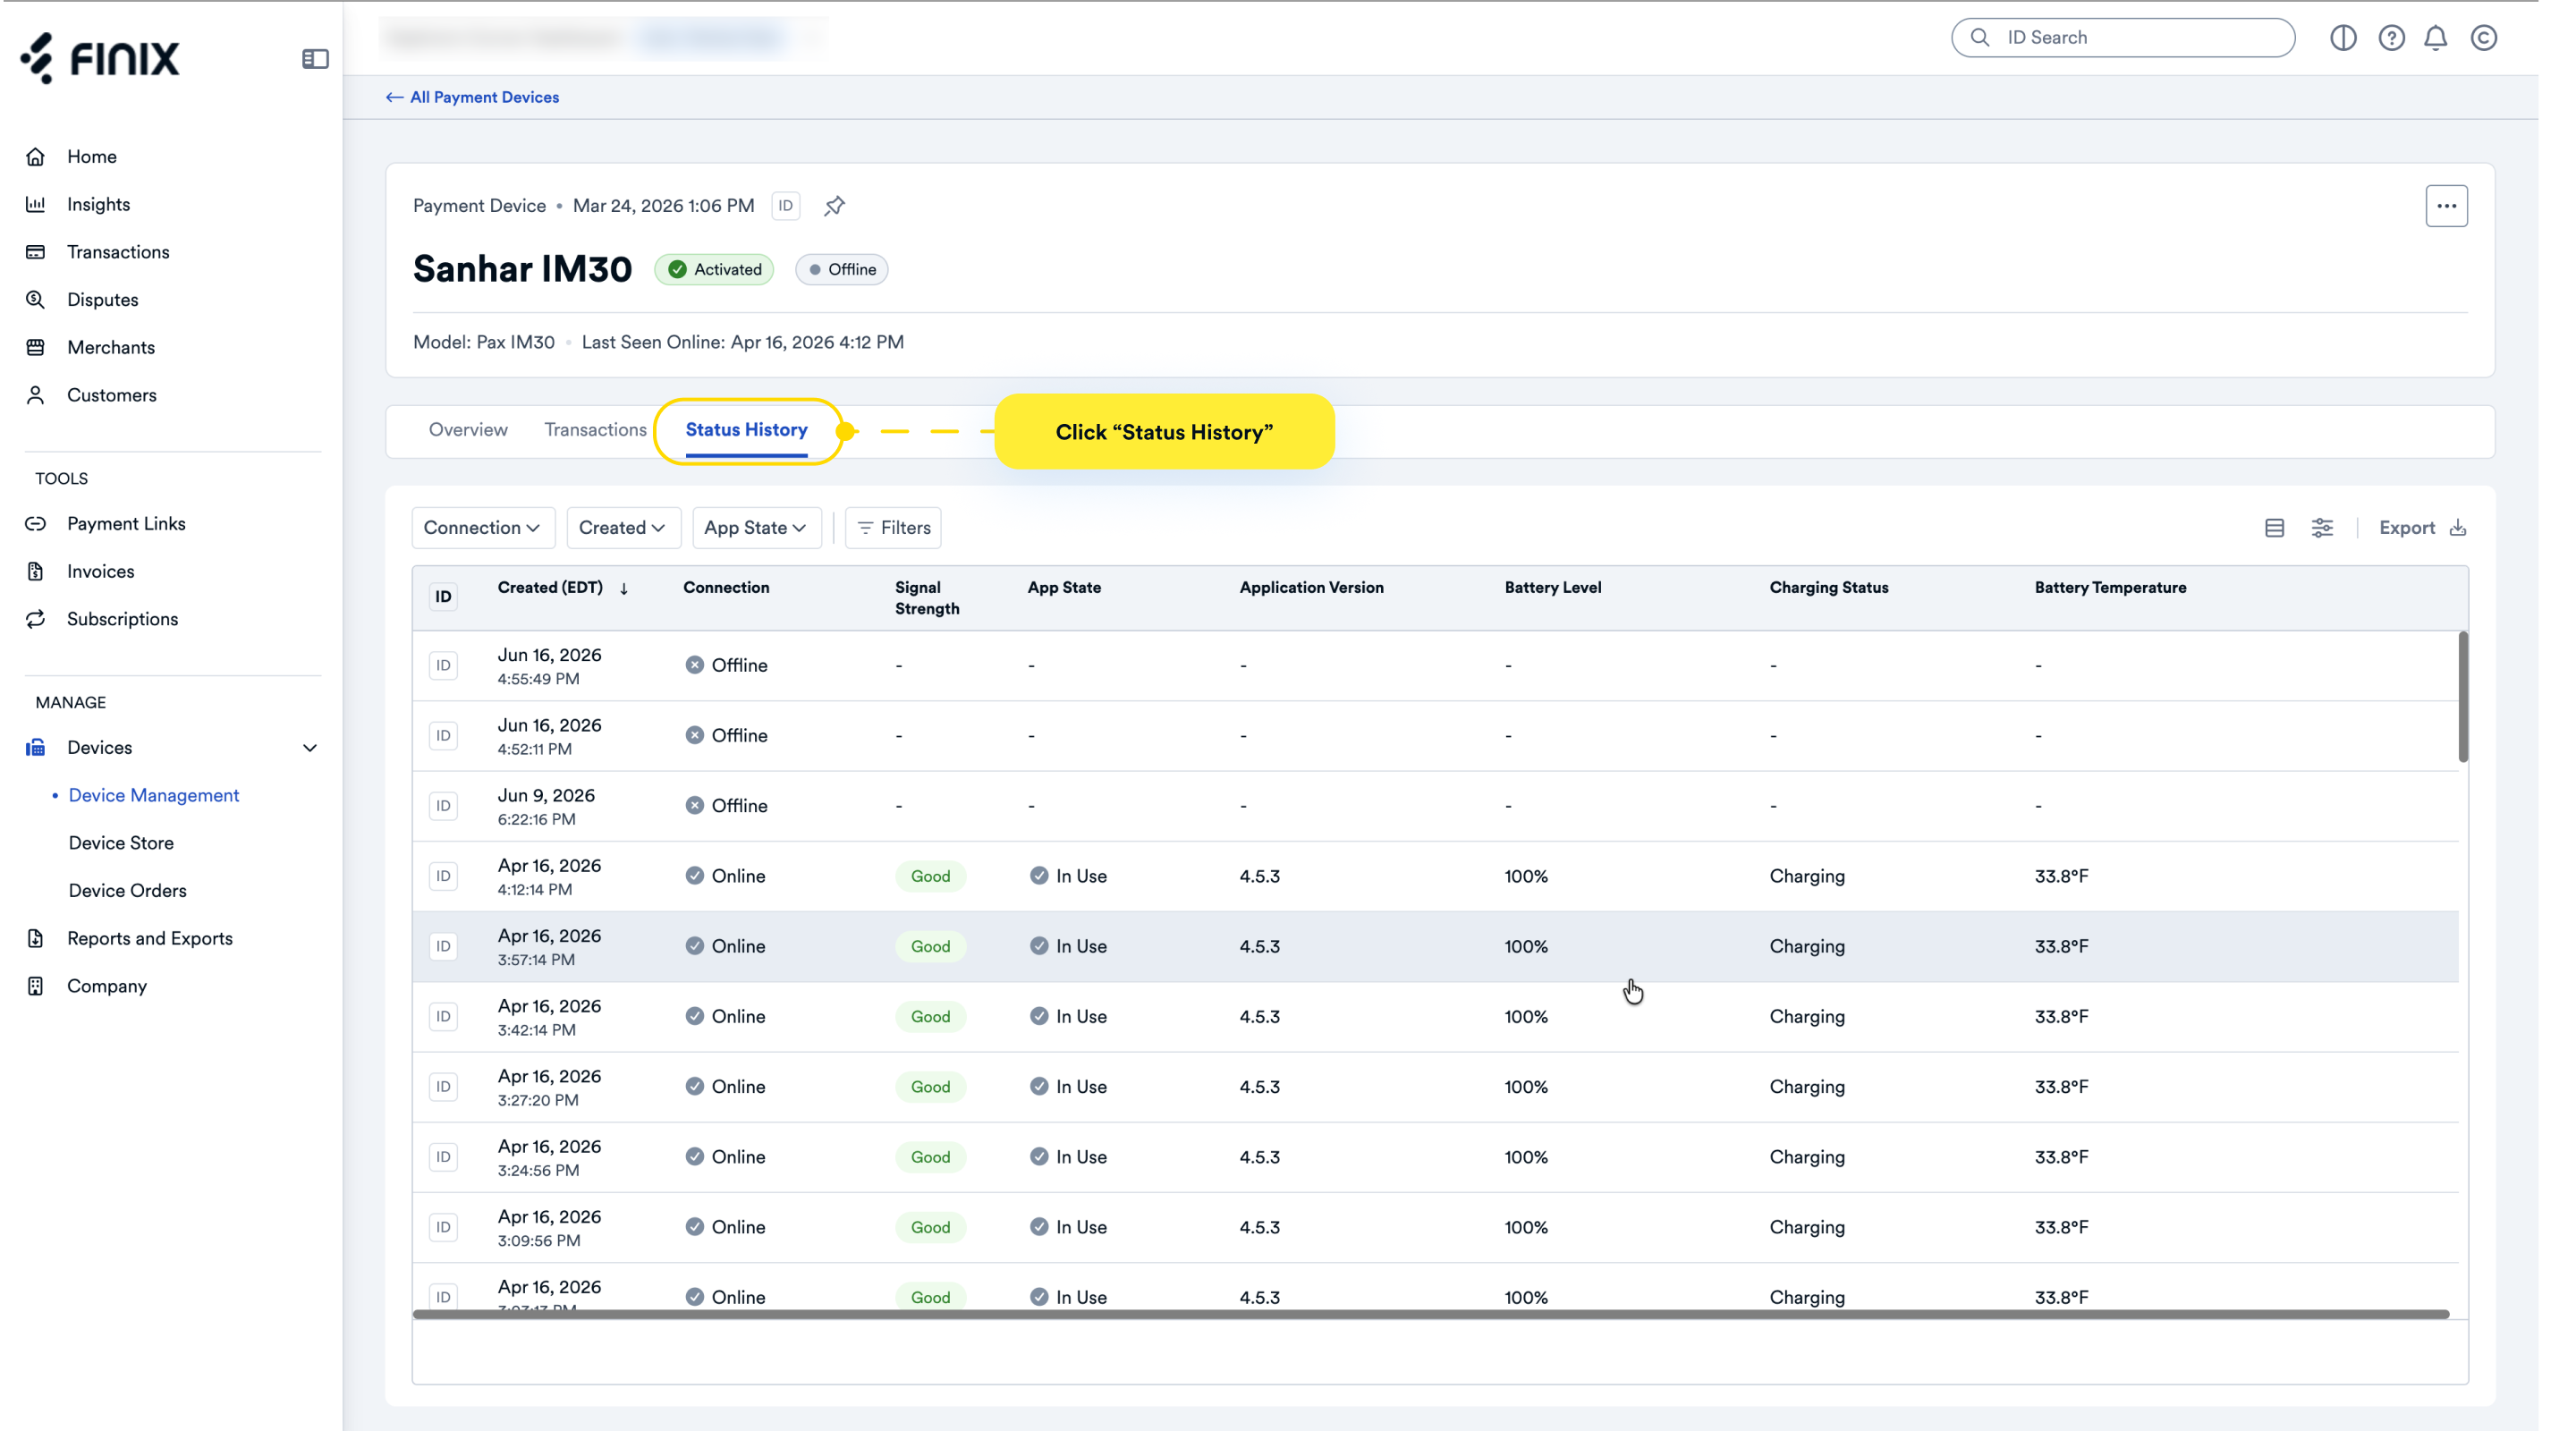Open Transactions in the sidebar
The width and height of the screenshot is (2576, 1431).
point(118,252)
